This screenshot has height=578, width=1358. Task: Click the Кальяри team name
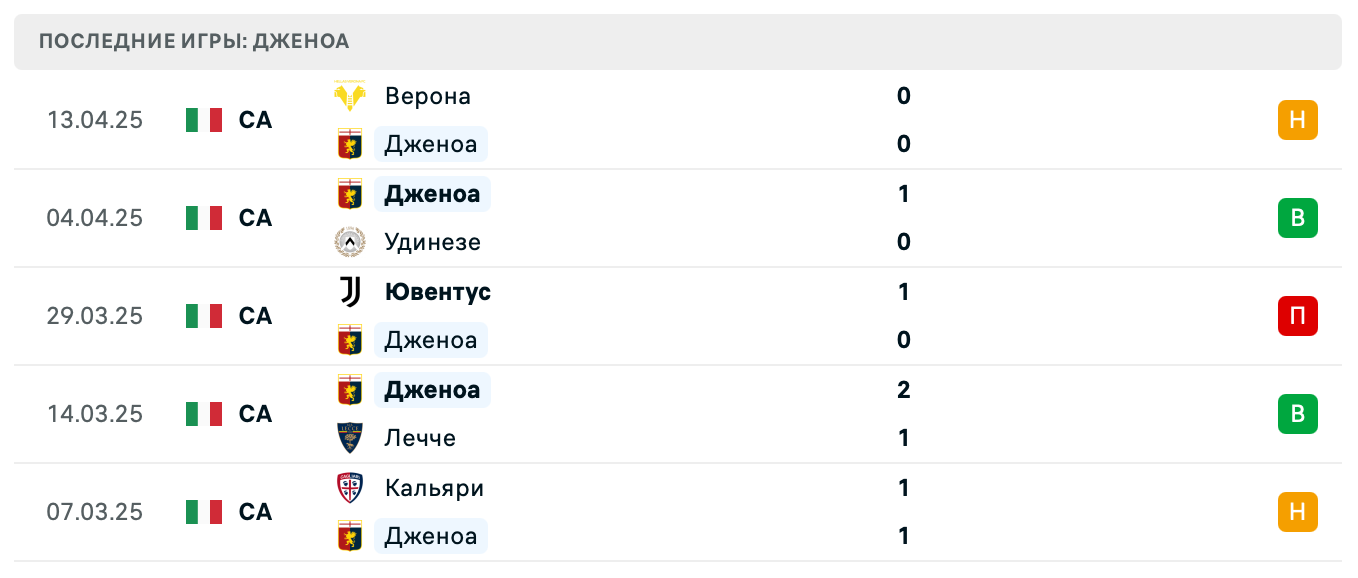(433, 488)
